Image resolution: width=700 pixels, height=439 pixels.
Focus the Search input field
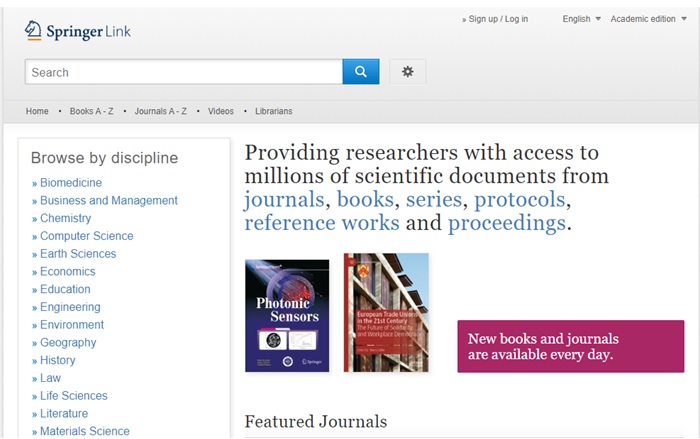point(184,72)
